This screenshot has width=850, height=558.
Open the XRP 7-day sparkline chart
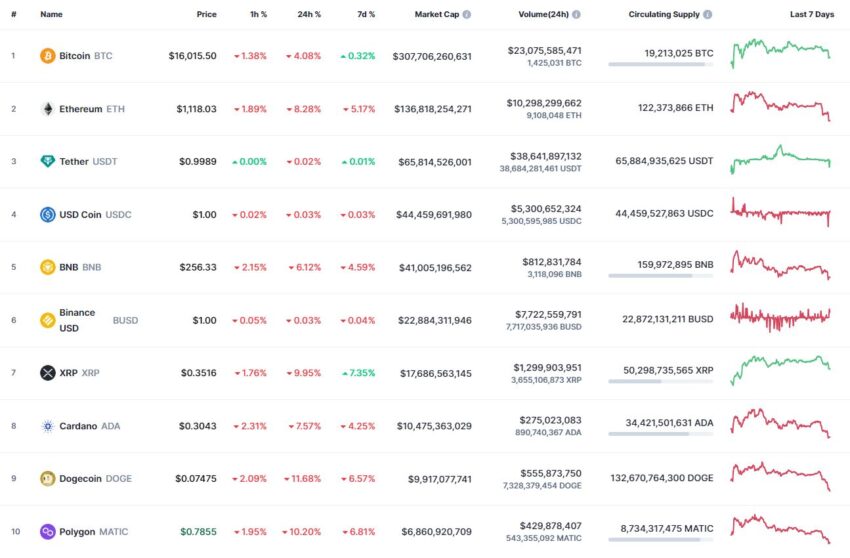[781, 370]
